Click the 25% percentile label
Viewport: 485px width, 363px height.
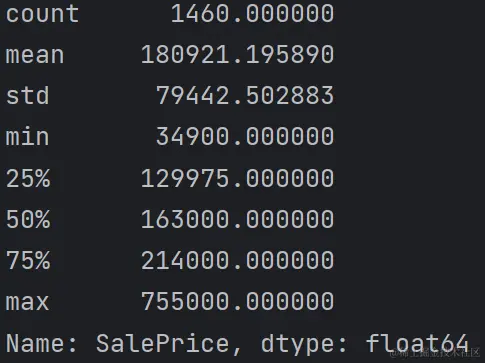pyautogui.click(x=28, y=178)
